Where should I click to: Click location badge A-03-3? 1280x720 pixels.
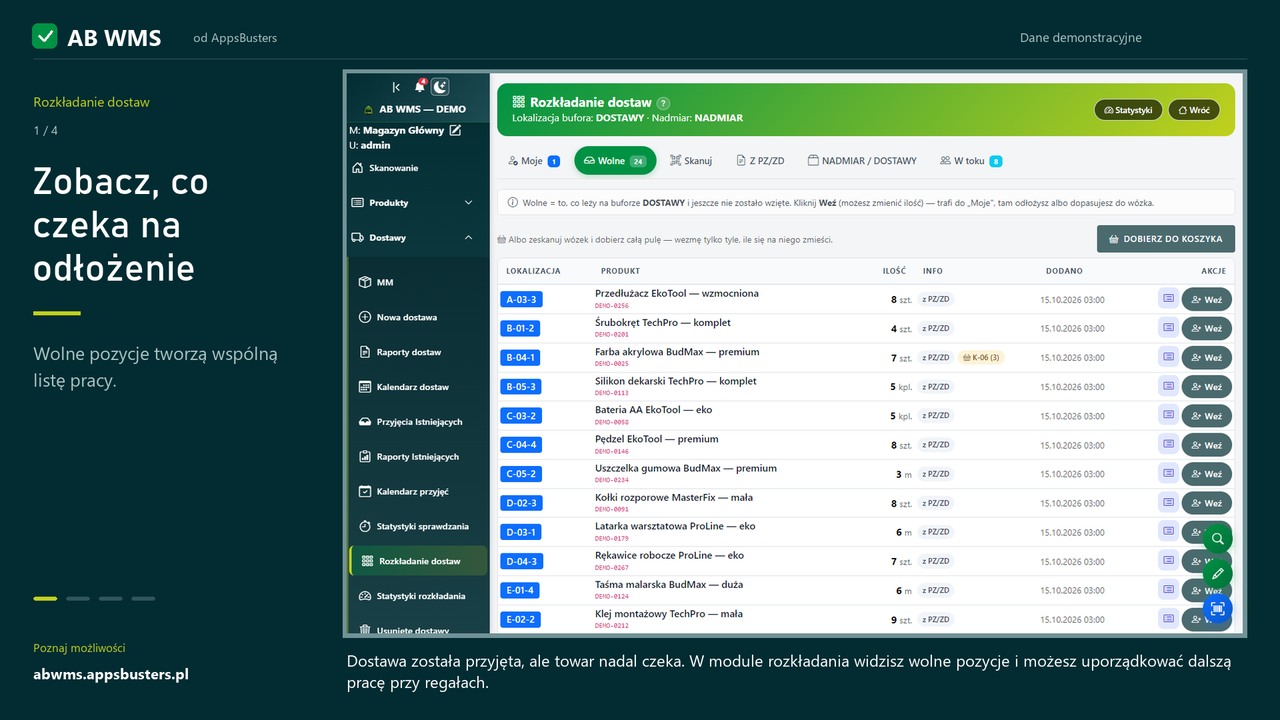click(521, 299)
